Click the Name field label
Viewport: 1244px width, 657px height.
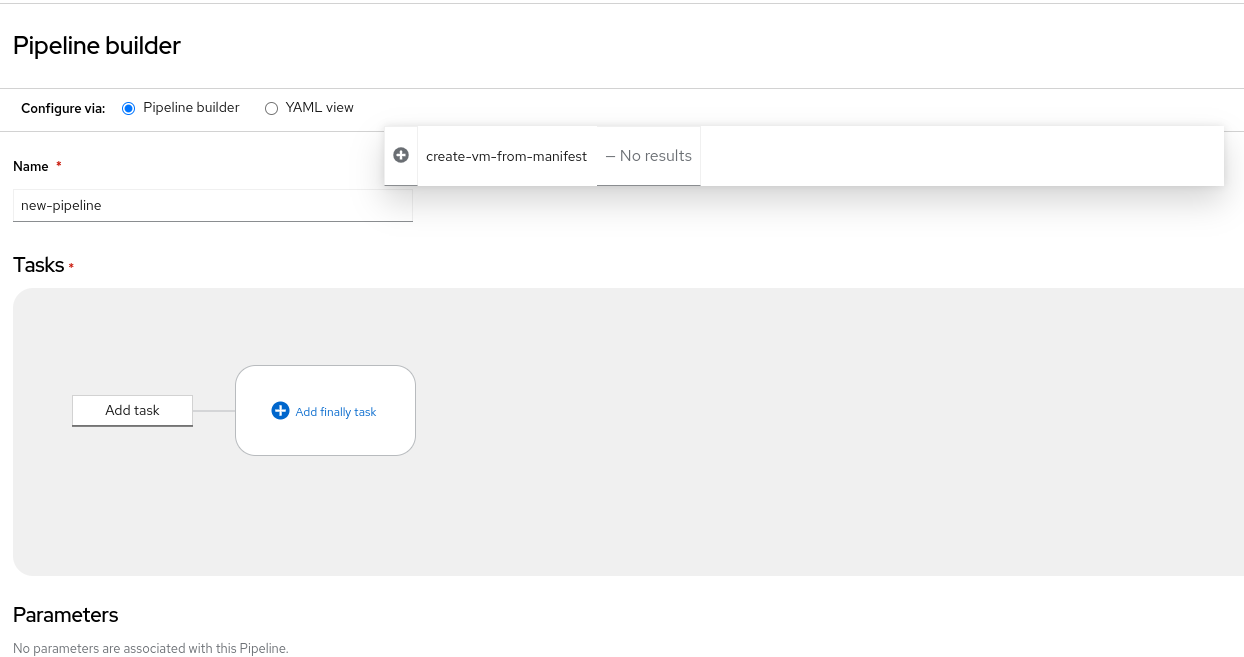(x=32, y=166)
